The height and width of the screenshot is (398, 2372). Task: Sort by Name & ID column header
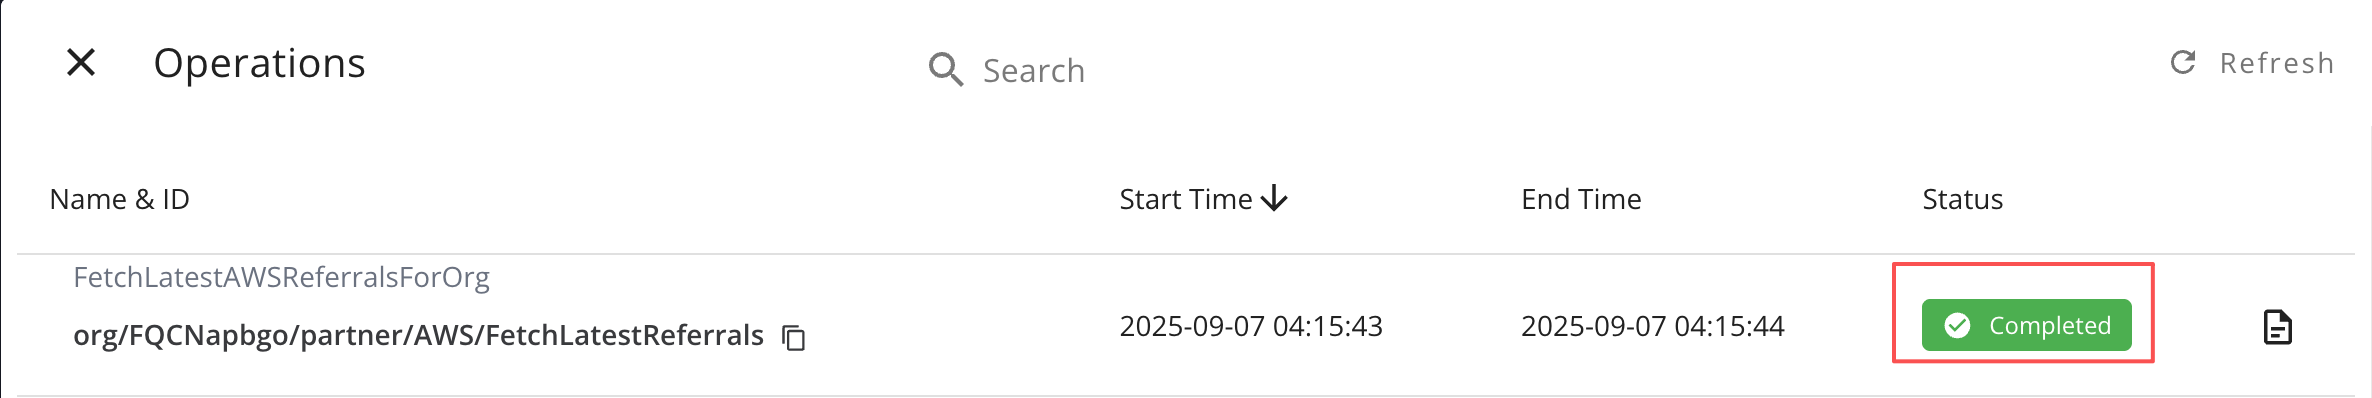[120, 199]
